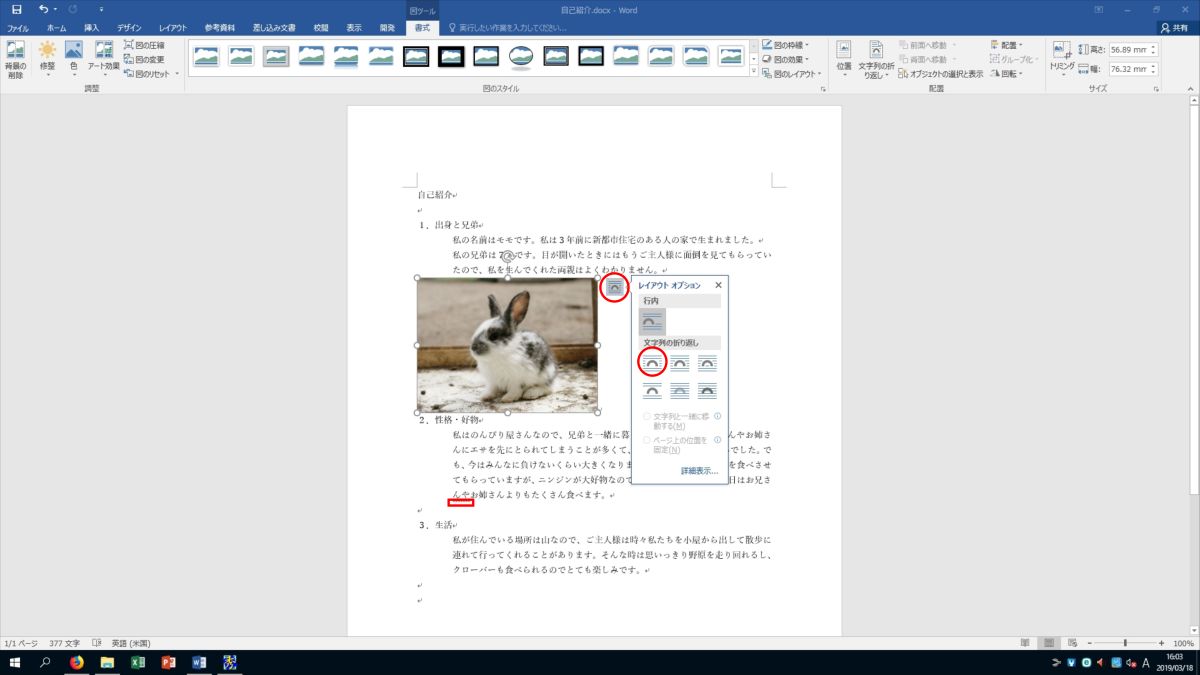The image size is (1200, 675).
Task: Open the ファイル (File) tab
Action: [x=18, y=28]
